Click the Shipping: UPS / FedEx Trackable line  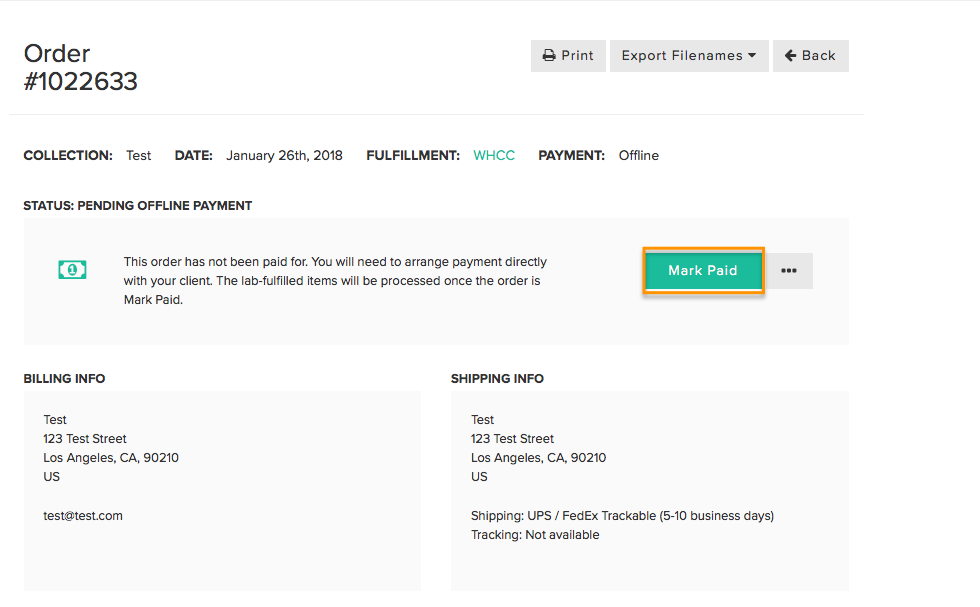pos(622,516)
